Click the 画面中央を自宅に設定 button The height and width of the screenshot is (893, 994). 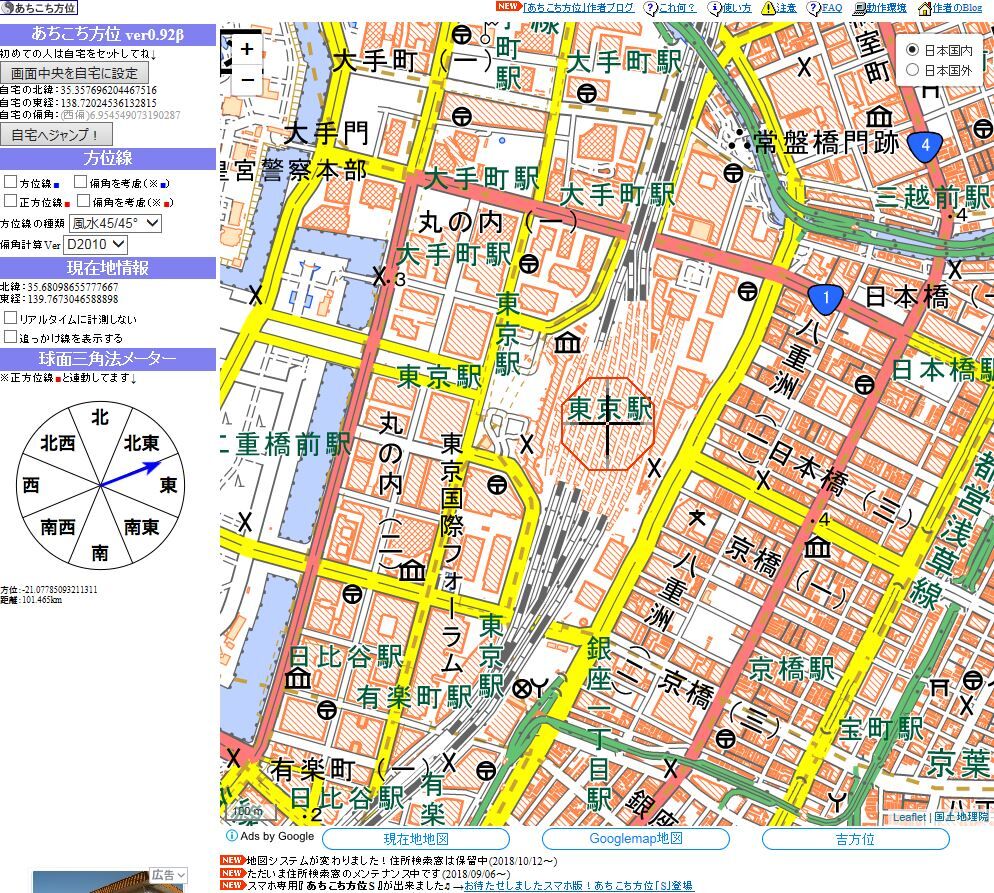[x=74, y=73]
